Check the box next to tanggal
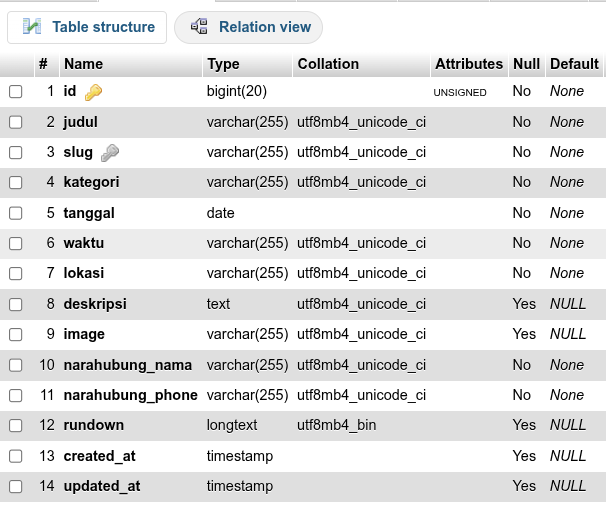 15,213
